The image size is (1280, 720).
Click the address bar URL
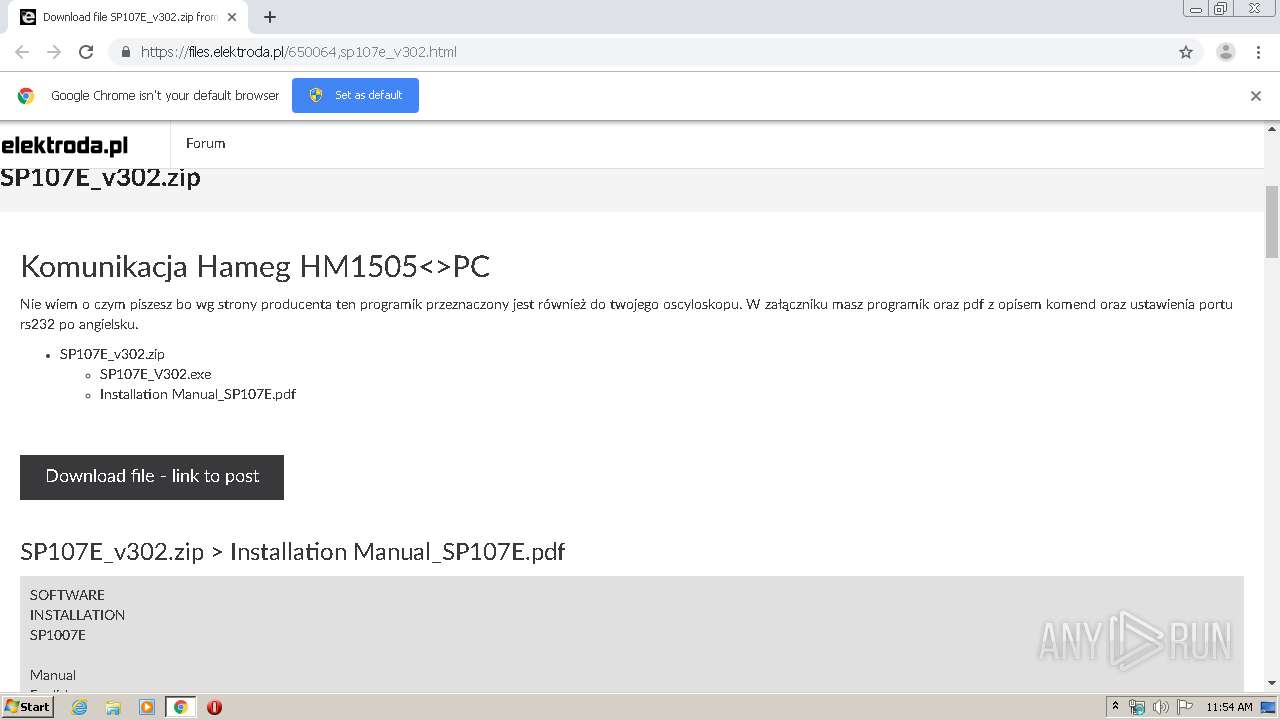pos(298,52)
